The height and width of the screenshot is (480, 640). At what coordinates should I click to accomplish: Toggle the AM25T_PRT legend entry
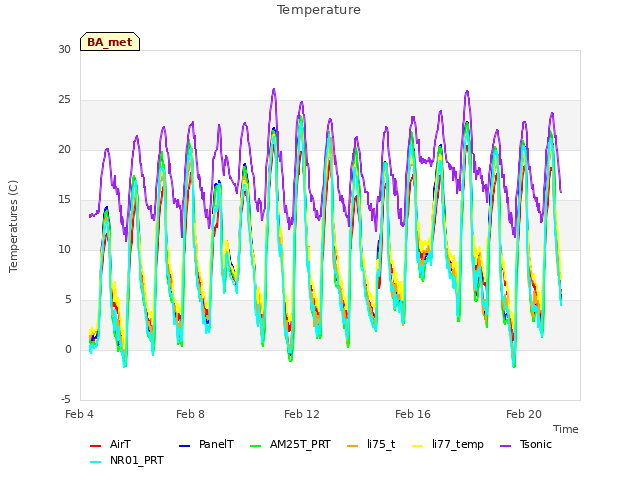pyautogui.click(x=290, y=444)
